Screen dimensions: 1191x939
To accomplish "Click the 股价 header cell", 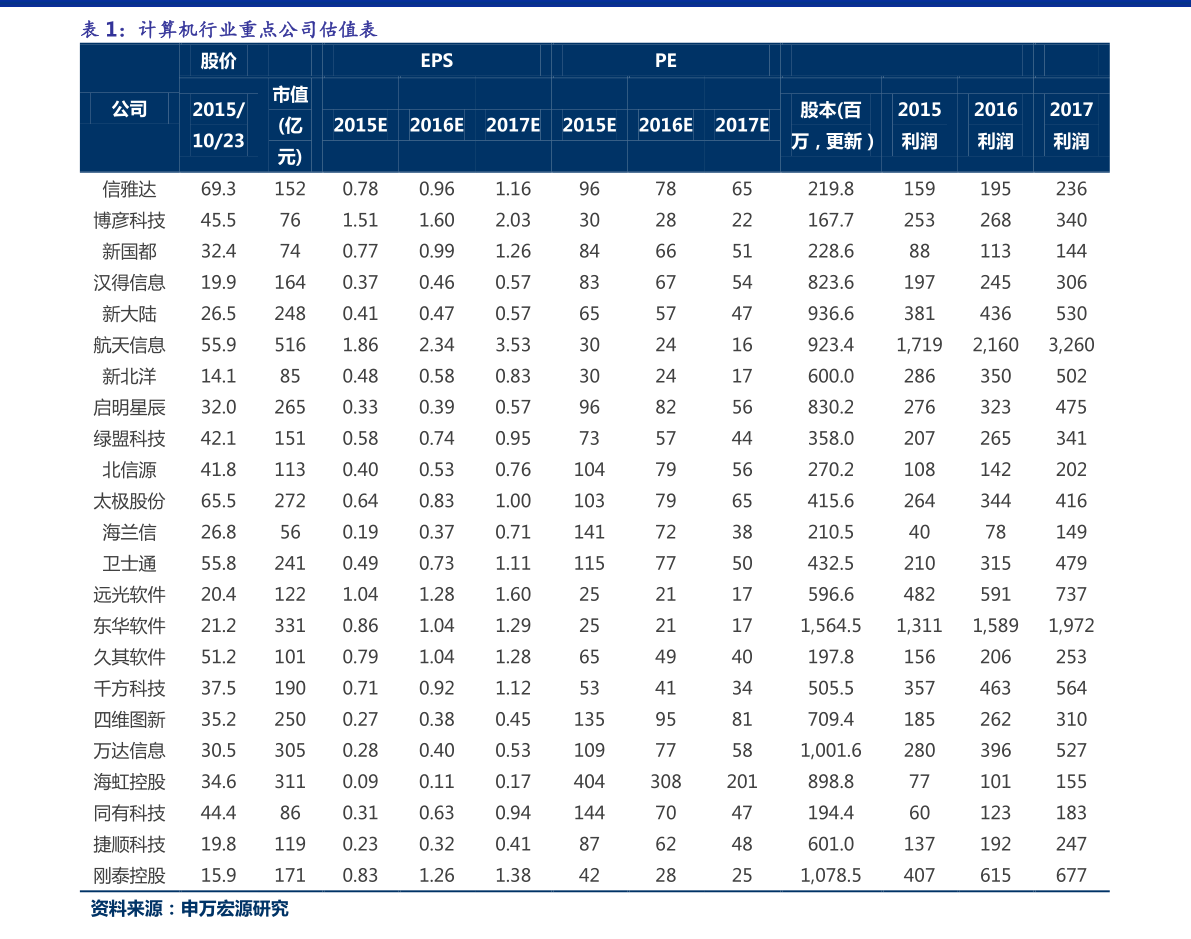I will (x=218, y=61).
